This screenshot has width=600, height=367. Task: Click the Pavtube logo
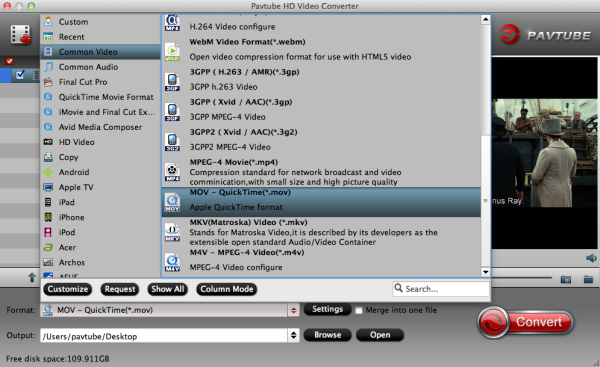coord(546,35)
